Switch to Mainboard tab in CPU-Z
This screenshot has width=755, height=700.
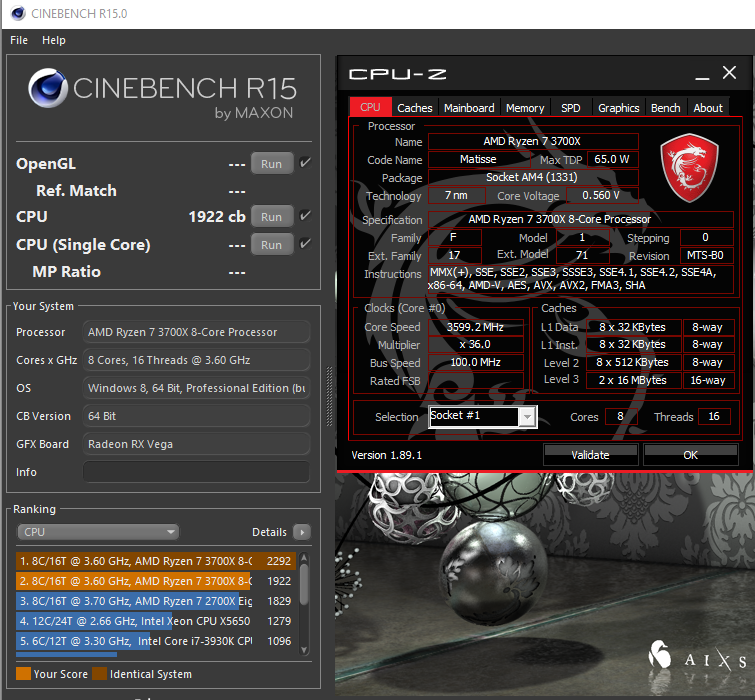pos(469,108)
